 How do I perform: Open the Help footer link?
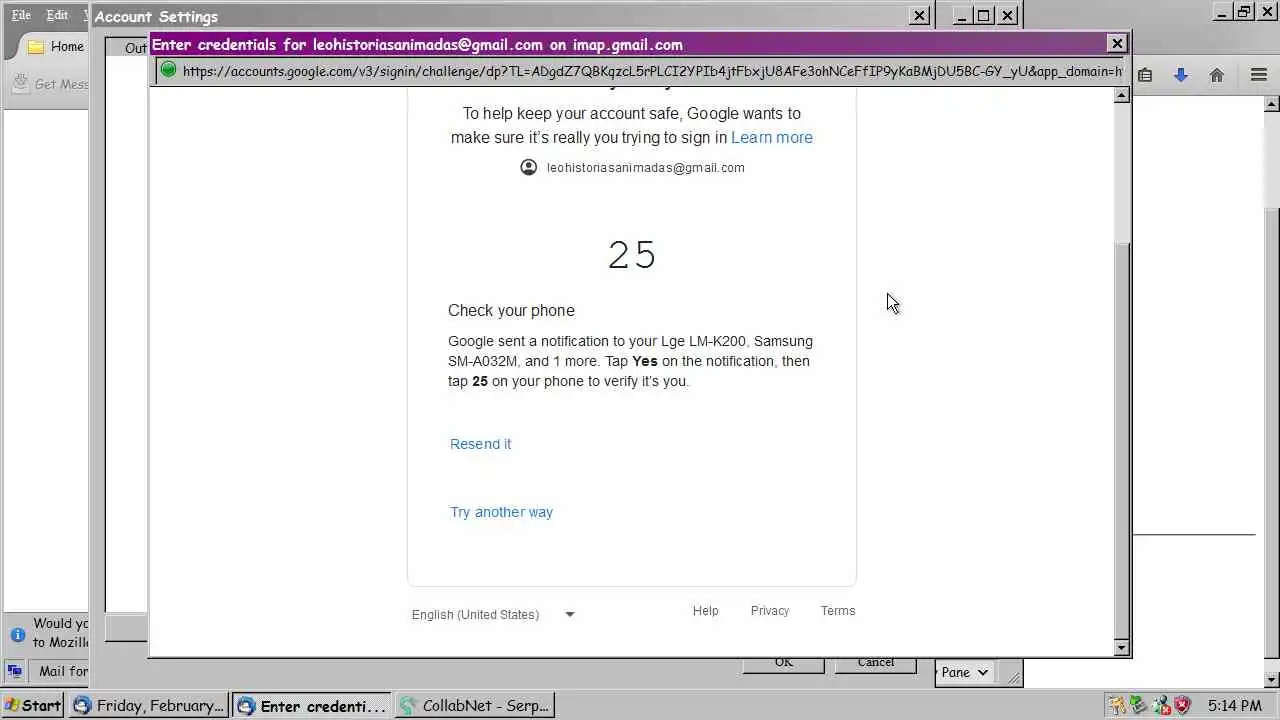706,611
